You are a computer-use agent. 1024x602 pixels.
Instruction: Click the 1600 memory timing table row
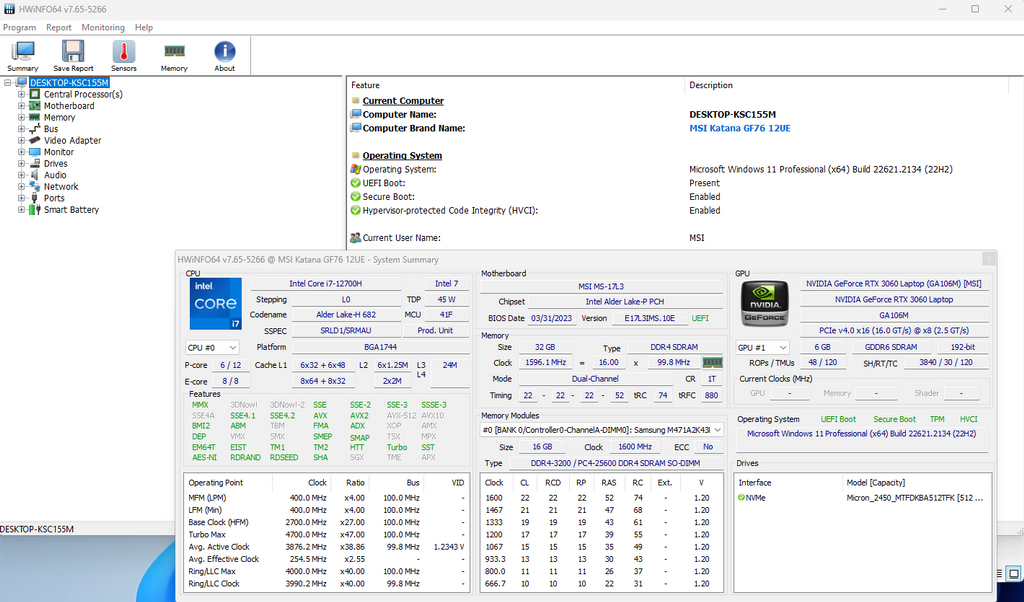601,498
